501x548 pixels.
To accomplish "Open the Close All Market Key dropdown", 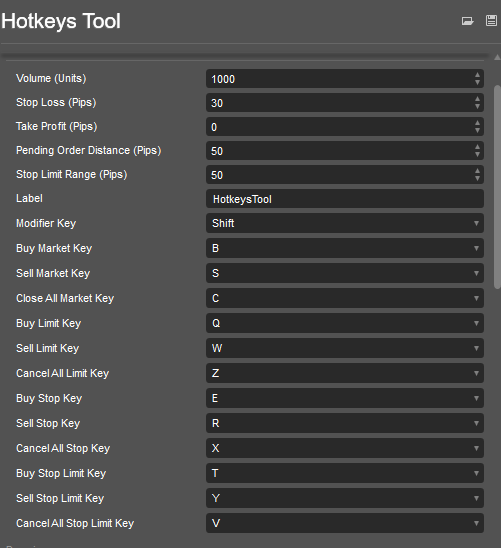I will click(345, 298).
